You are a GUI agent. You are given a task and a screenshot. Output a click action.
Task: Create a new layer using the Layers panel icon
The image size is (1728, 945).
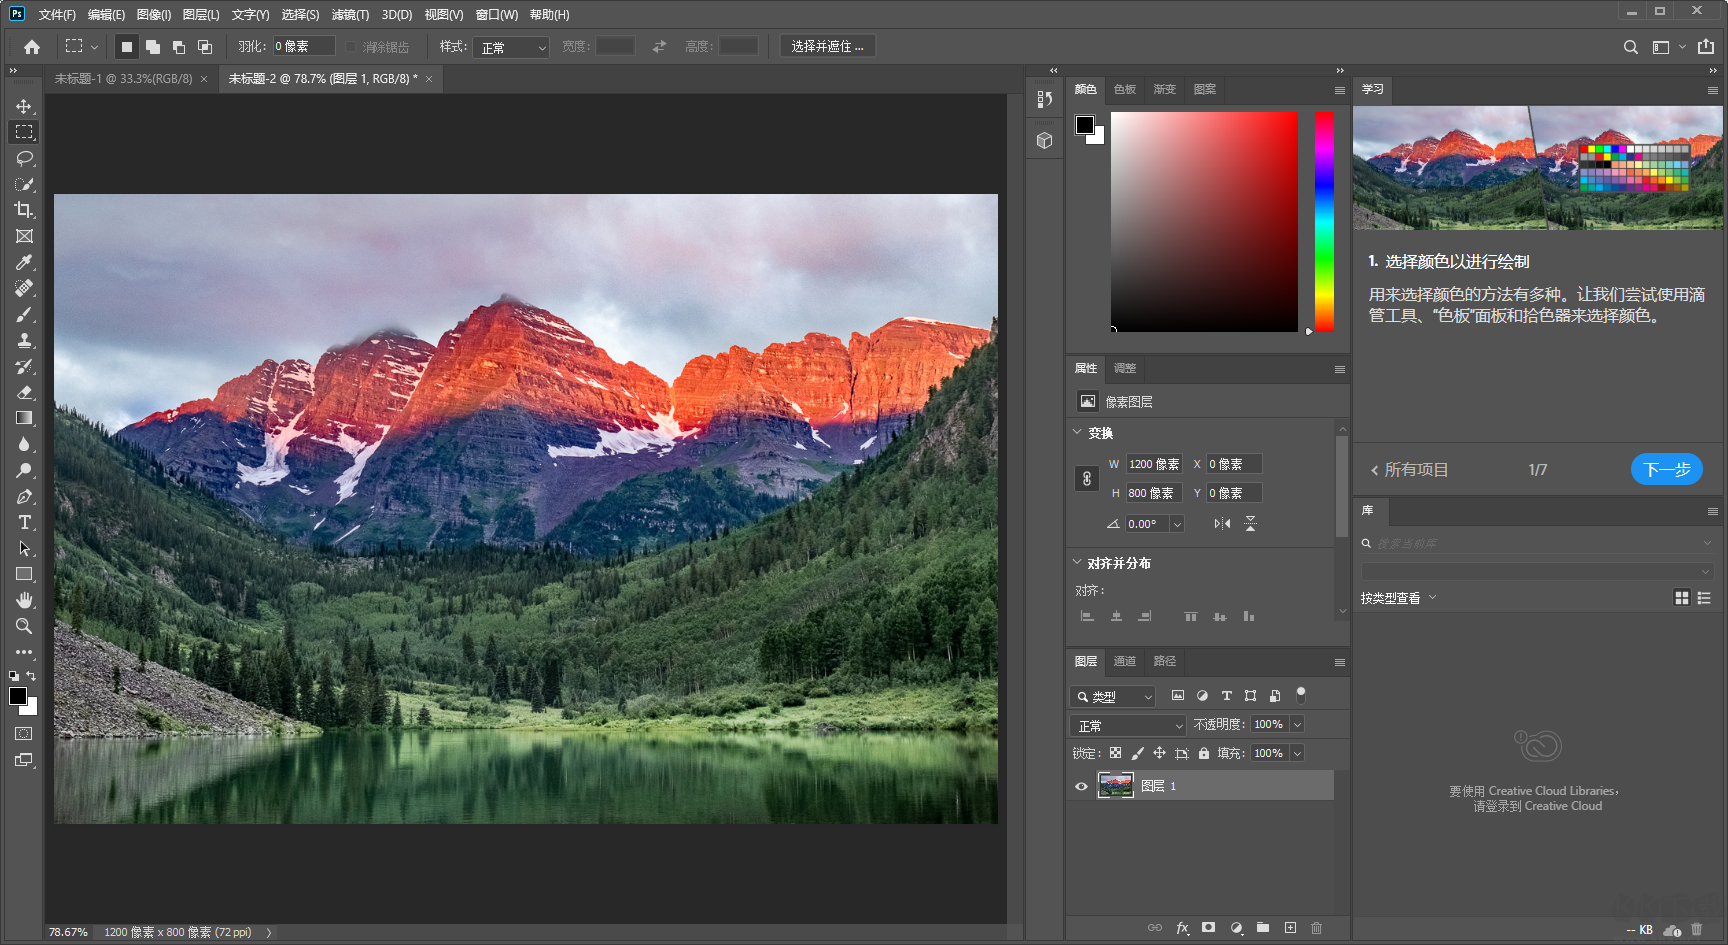pyautogui.click(x=1290, y=928)
